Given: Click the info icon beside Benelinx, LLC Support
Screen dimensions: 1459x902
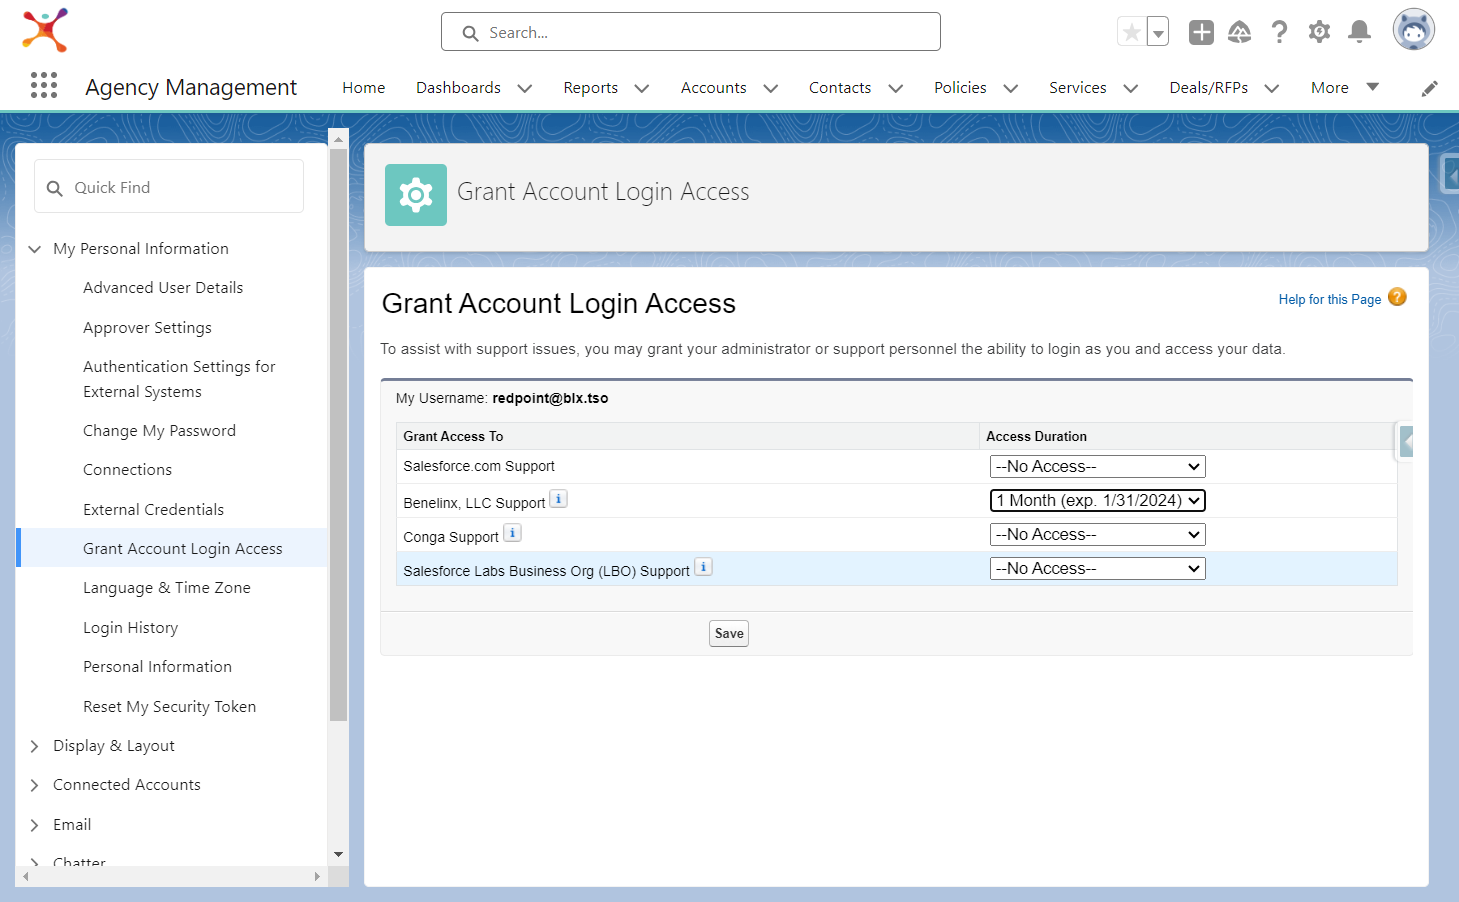Looking at the screenshot, I should (559, 499).
